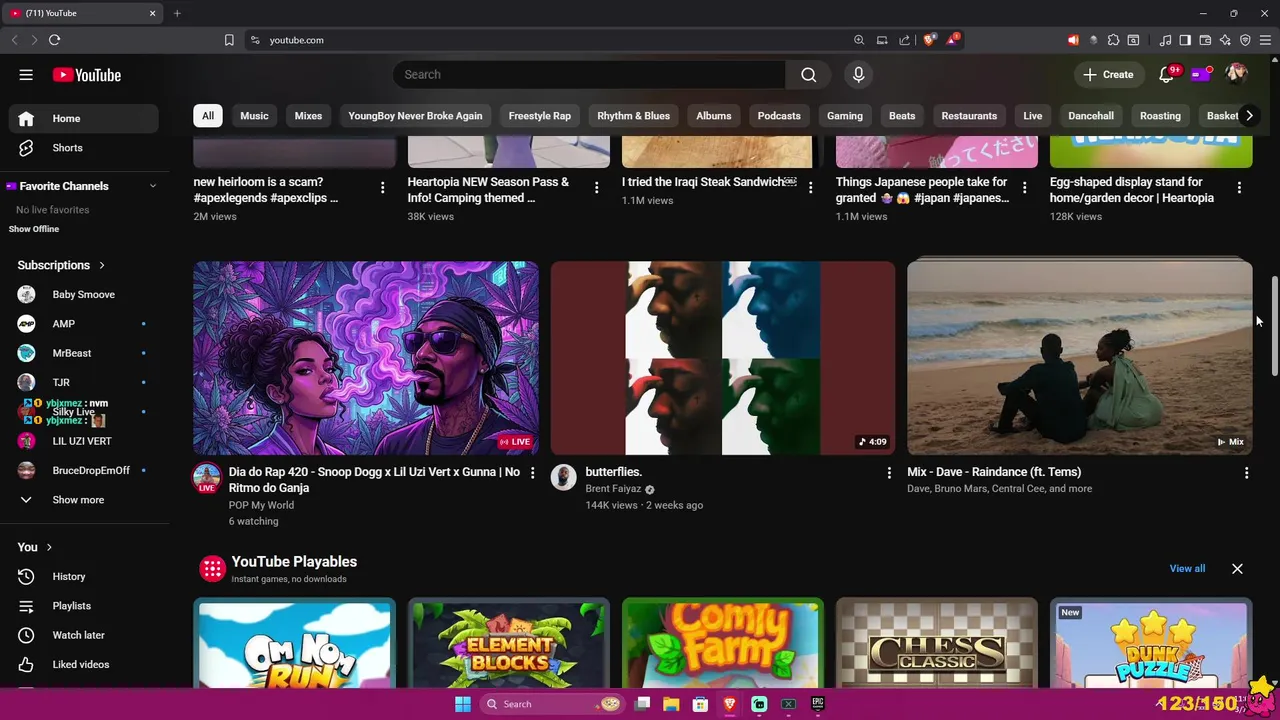The image size is (1280, 720).
Task: Open Playlists in the sidebar
Action: pos(84,606)
